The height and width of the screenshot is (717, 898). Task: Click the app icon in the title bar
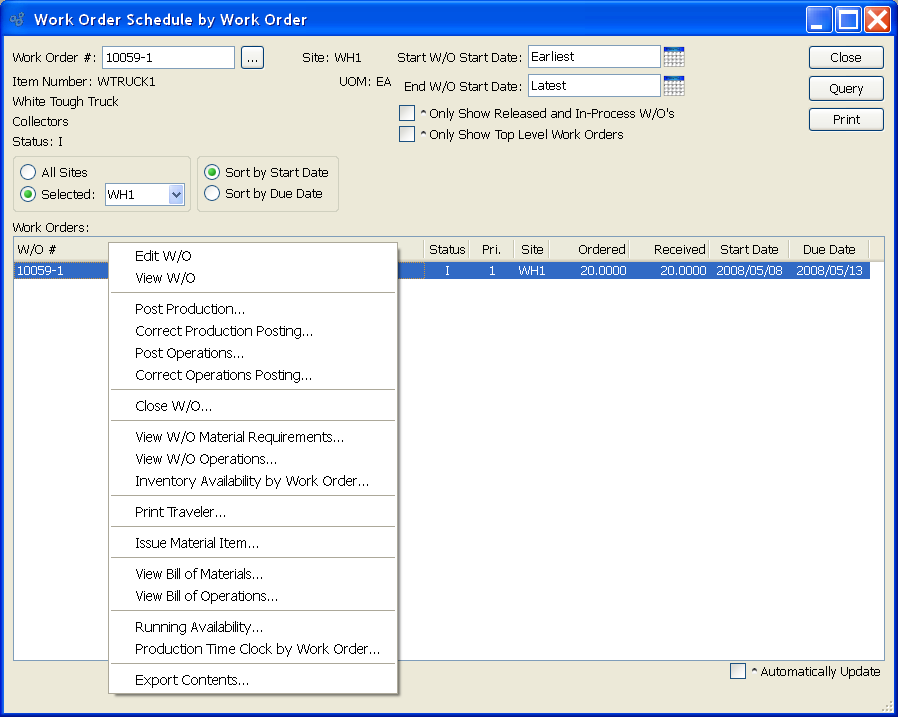click(17, 19)
